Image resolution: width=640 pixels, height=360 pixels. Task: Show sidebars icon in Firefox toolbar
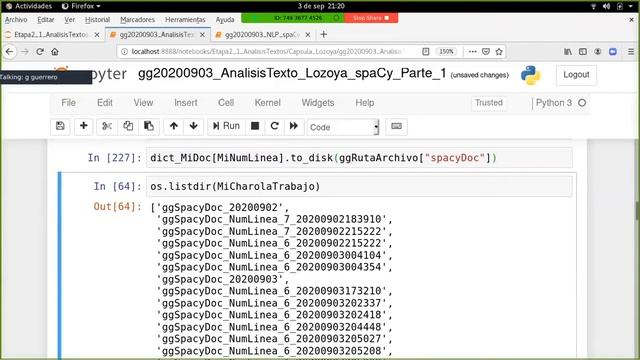583,51
